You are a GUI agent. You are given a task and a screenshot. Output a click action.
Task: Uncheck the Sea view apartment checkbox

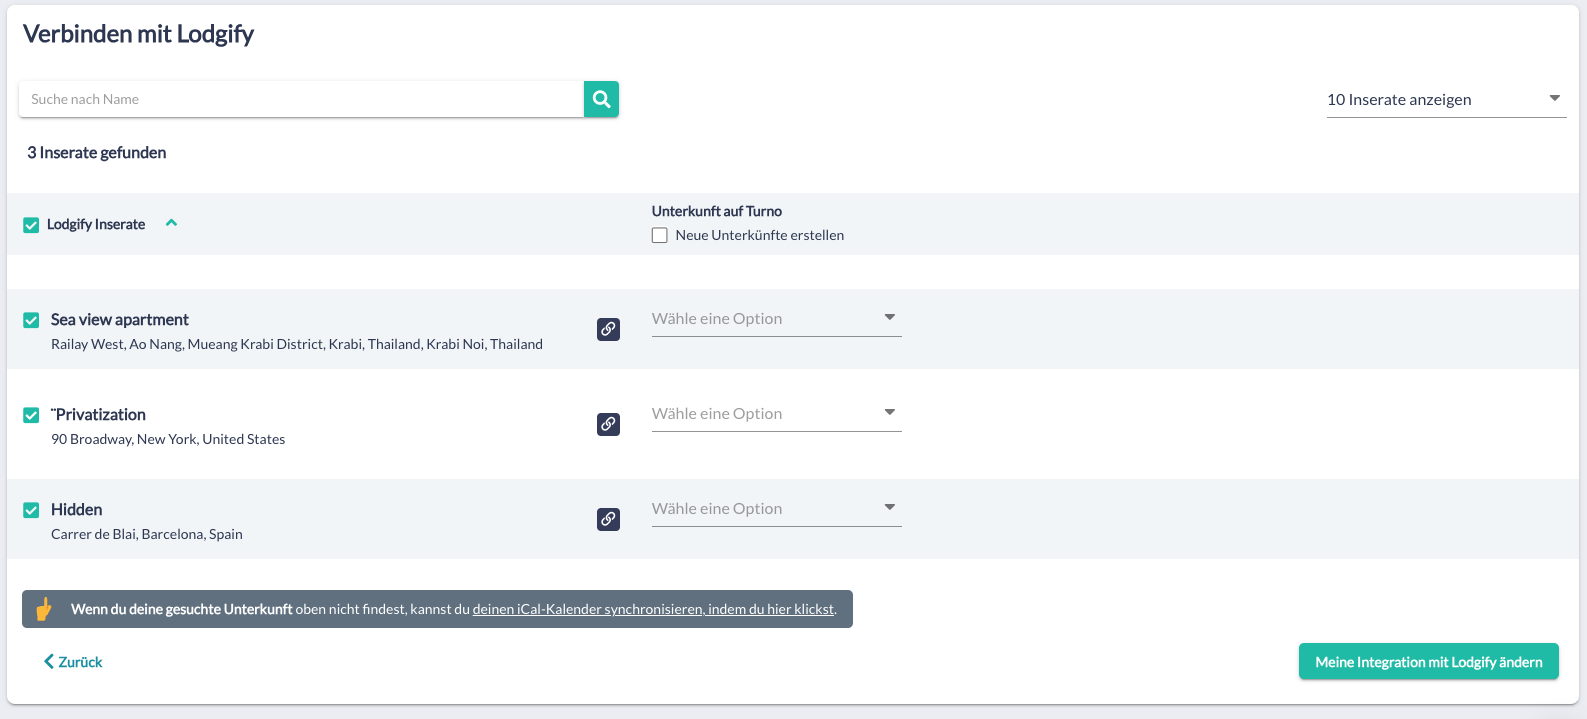31,320
